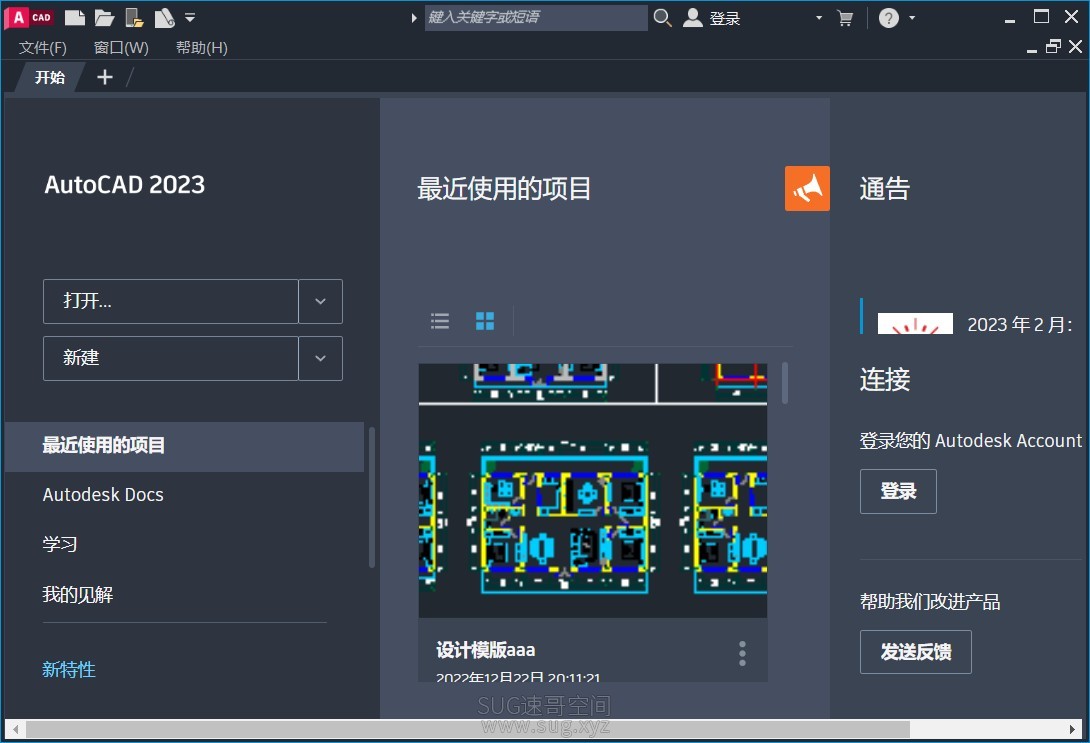This screenshot has height=743, width=1090.
Task: Select 最近使用的项目 in the left sidebar
Action: [x=184, y=446]
